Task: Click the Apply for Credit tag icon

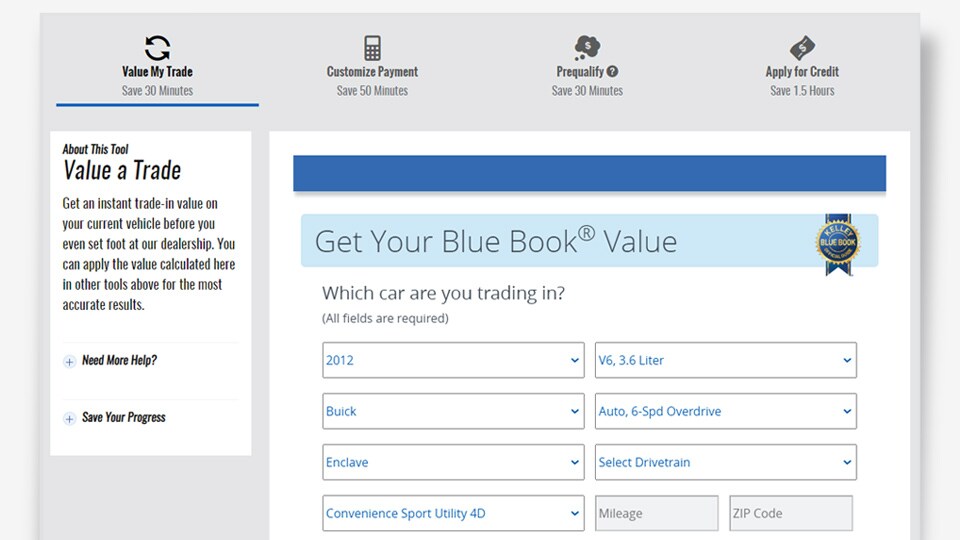Action: (x=802, y=48)
